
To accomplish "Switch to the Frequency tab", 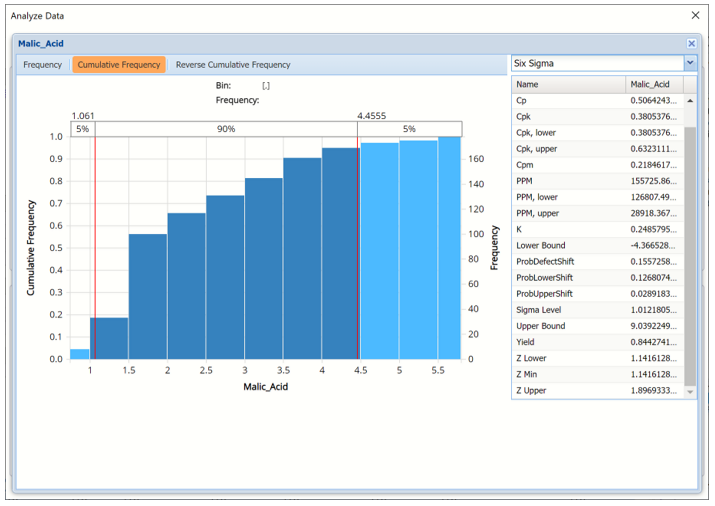I will point(43,65).
